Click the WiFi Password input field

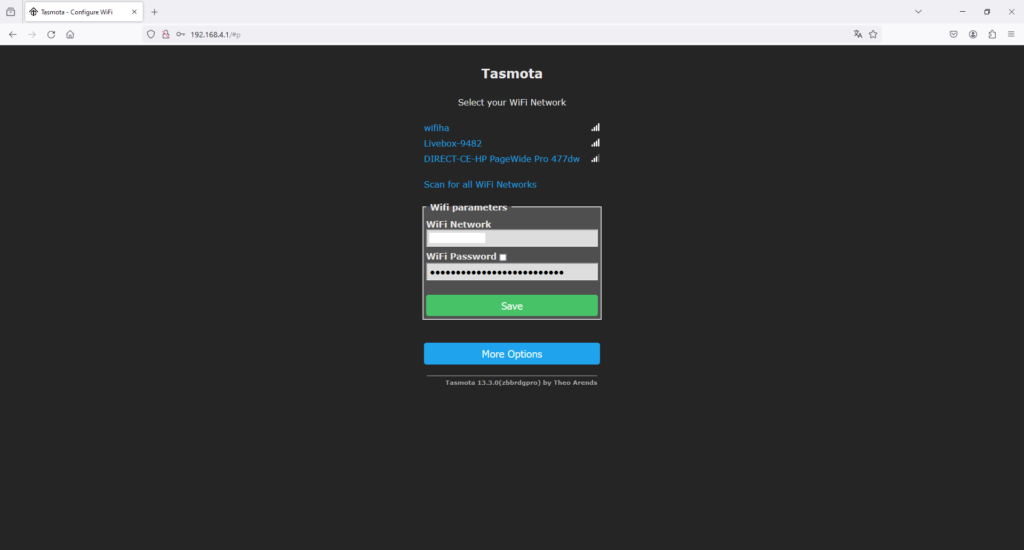click(512, 272)
